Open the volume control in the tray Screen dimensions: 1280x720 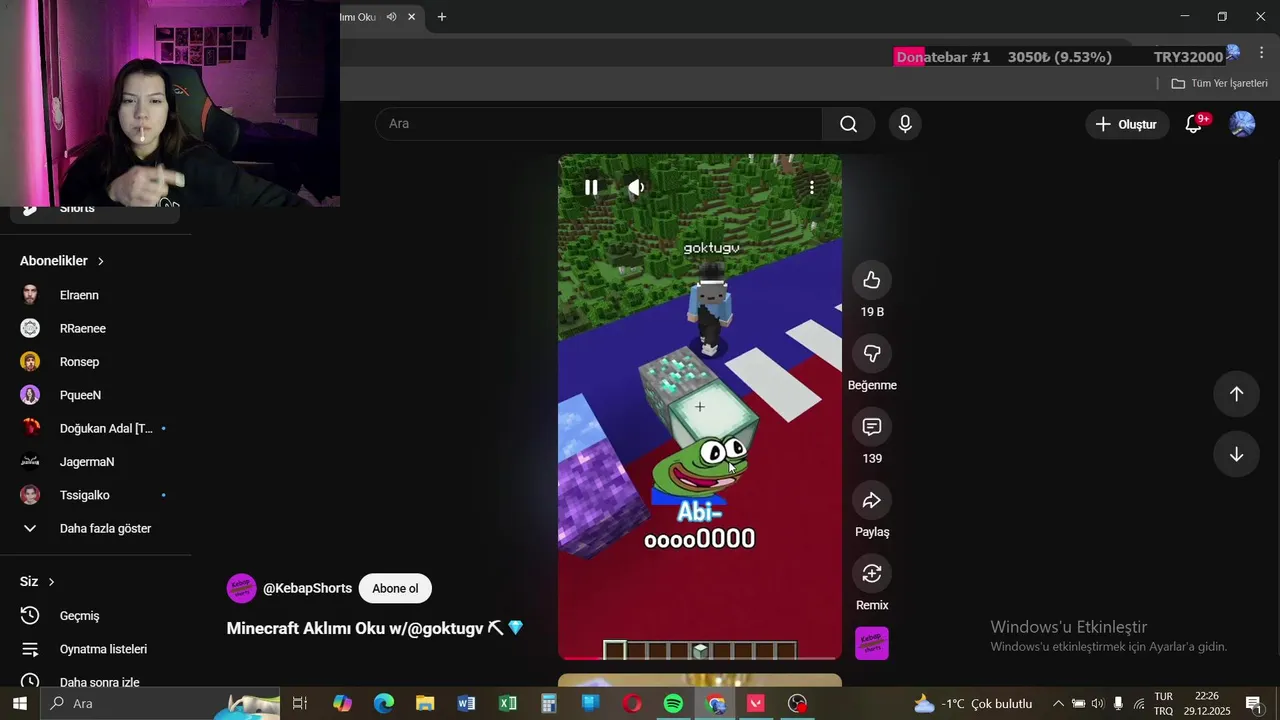tap(1098, 703)
